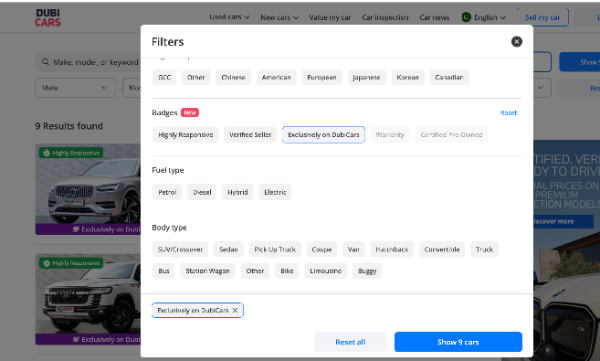The height and width of the screenshot is (361, 600).
Task: Choose Petrol fuel type
Action: click(x=167, y=192)
